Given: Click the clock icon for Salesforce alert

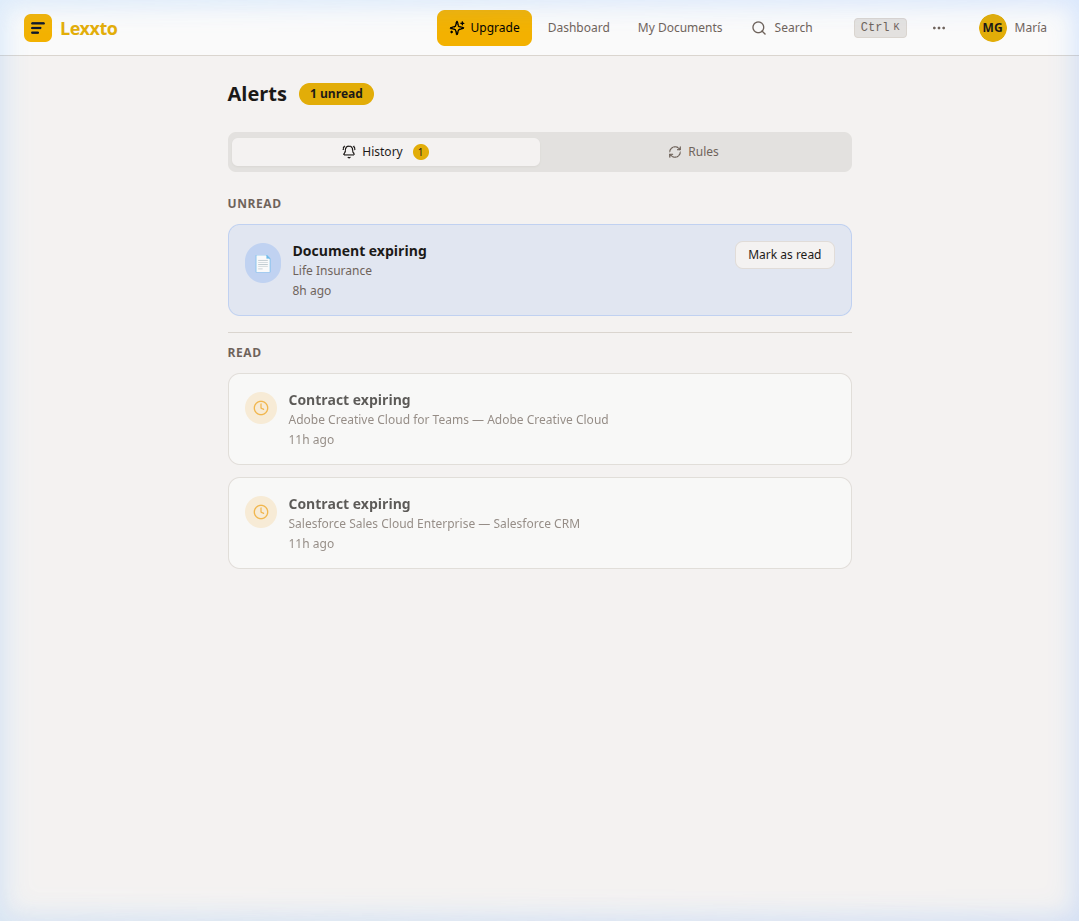Looking at the screenshot, I should [261, 512].
